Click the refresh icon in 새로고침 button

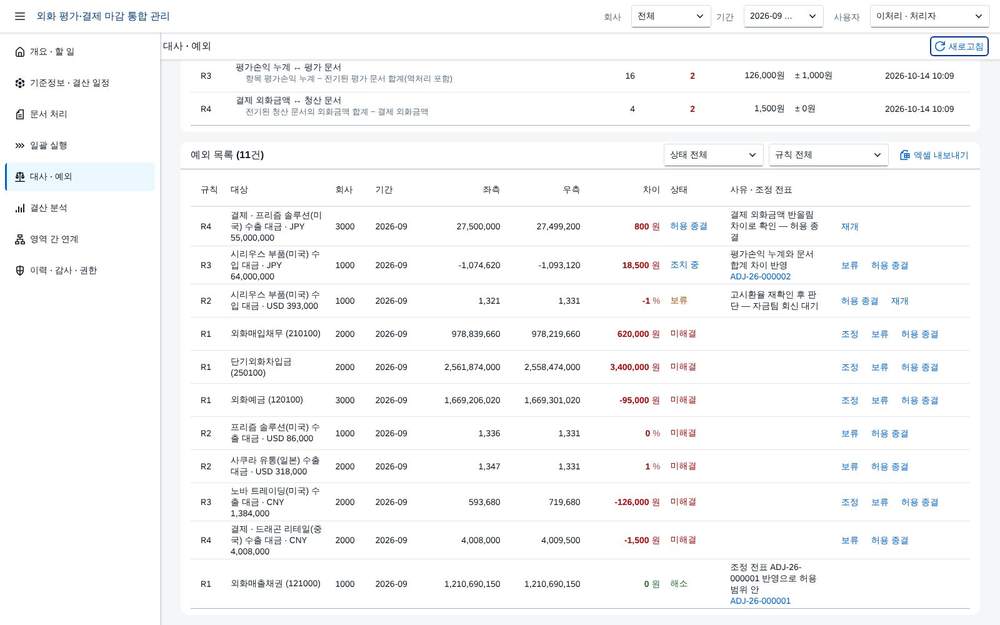[939, 47]
